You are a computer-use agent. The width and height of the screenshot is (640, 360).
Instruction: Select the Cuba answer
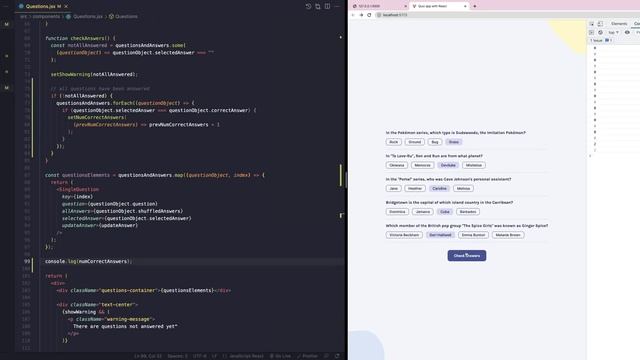pyautogui.click(x=444, y=212)
